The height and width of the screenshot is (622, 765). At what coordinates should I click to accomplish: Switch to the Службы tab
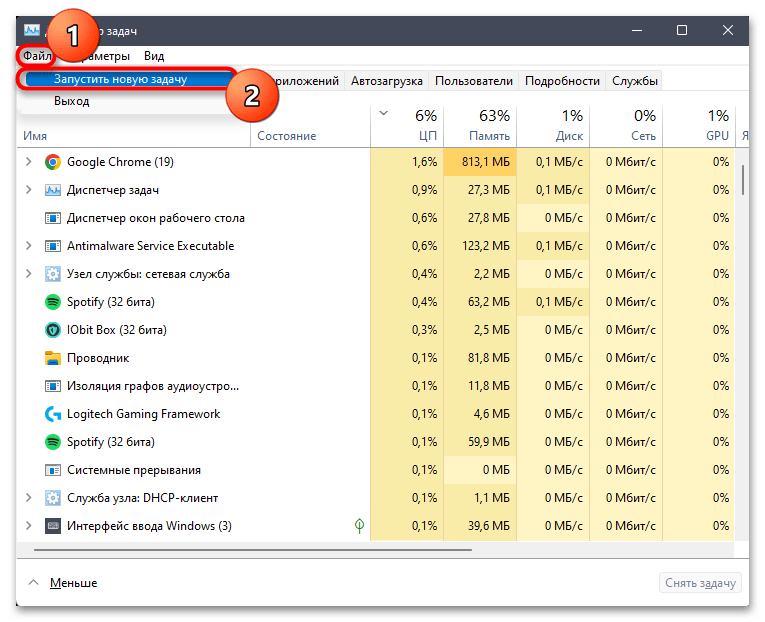click(x=634, y=81)
